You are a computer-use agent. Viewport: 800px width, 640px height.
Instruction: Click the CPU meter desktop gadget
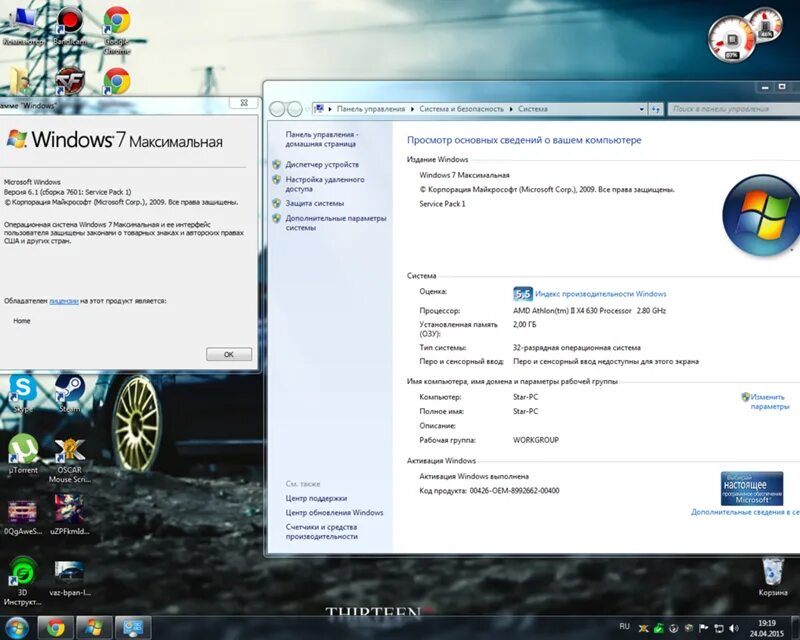(x=733, y=40)
